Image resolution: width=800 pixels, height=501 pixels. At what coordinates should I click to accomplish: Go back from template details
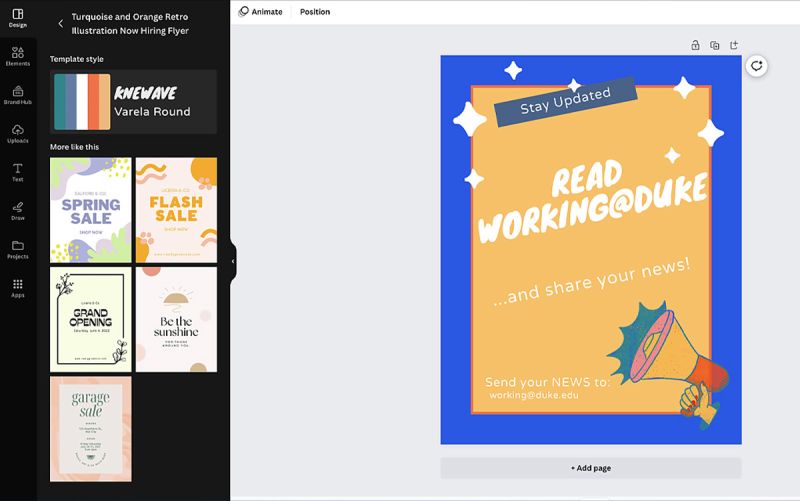pos(61,23)
